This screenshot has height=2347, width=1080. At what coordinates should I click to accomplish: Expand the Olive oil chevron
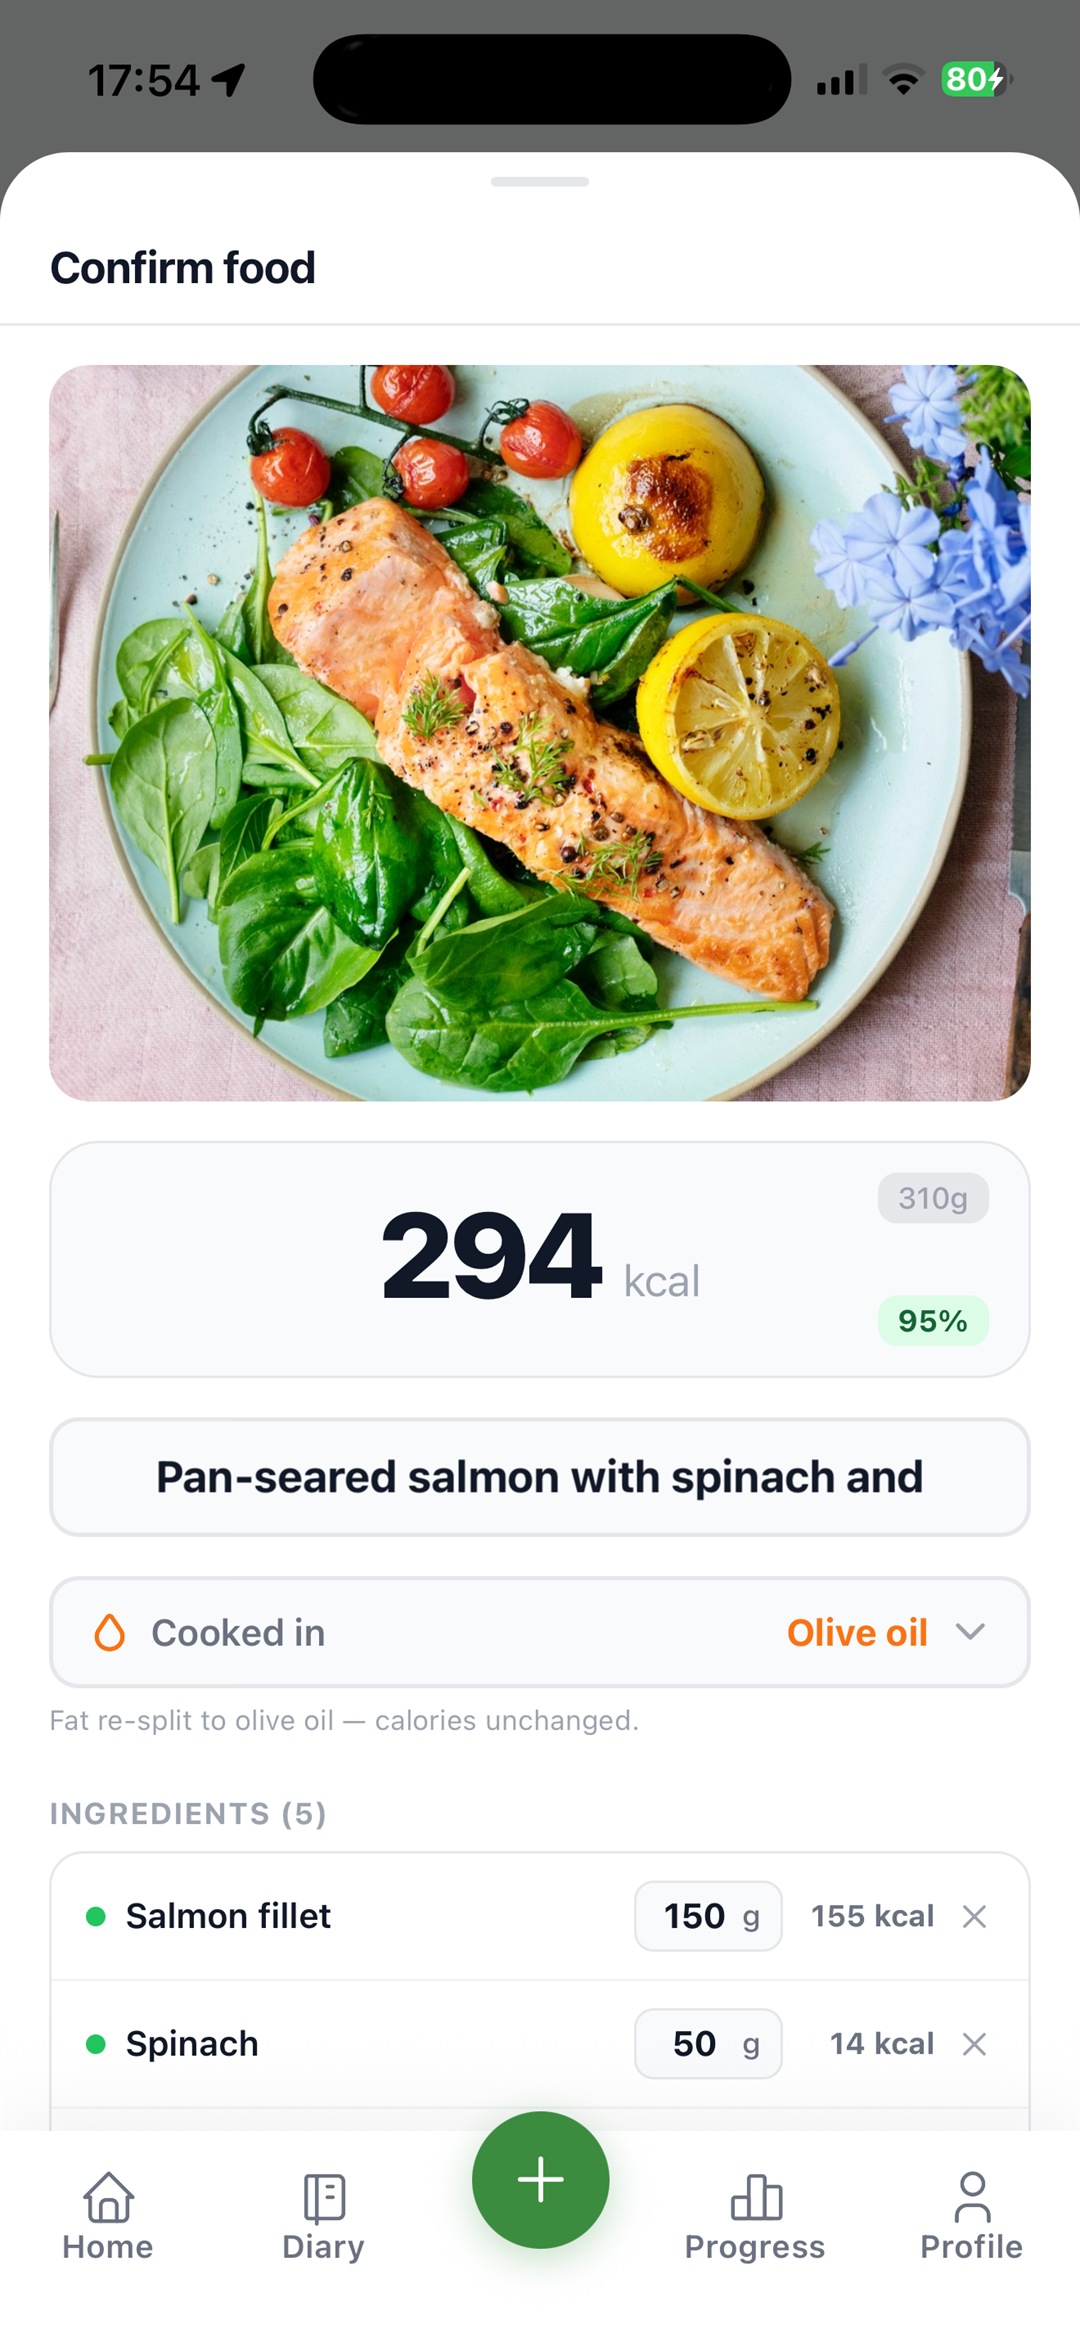tap(970, 1632)
